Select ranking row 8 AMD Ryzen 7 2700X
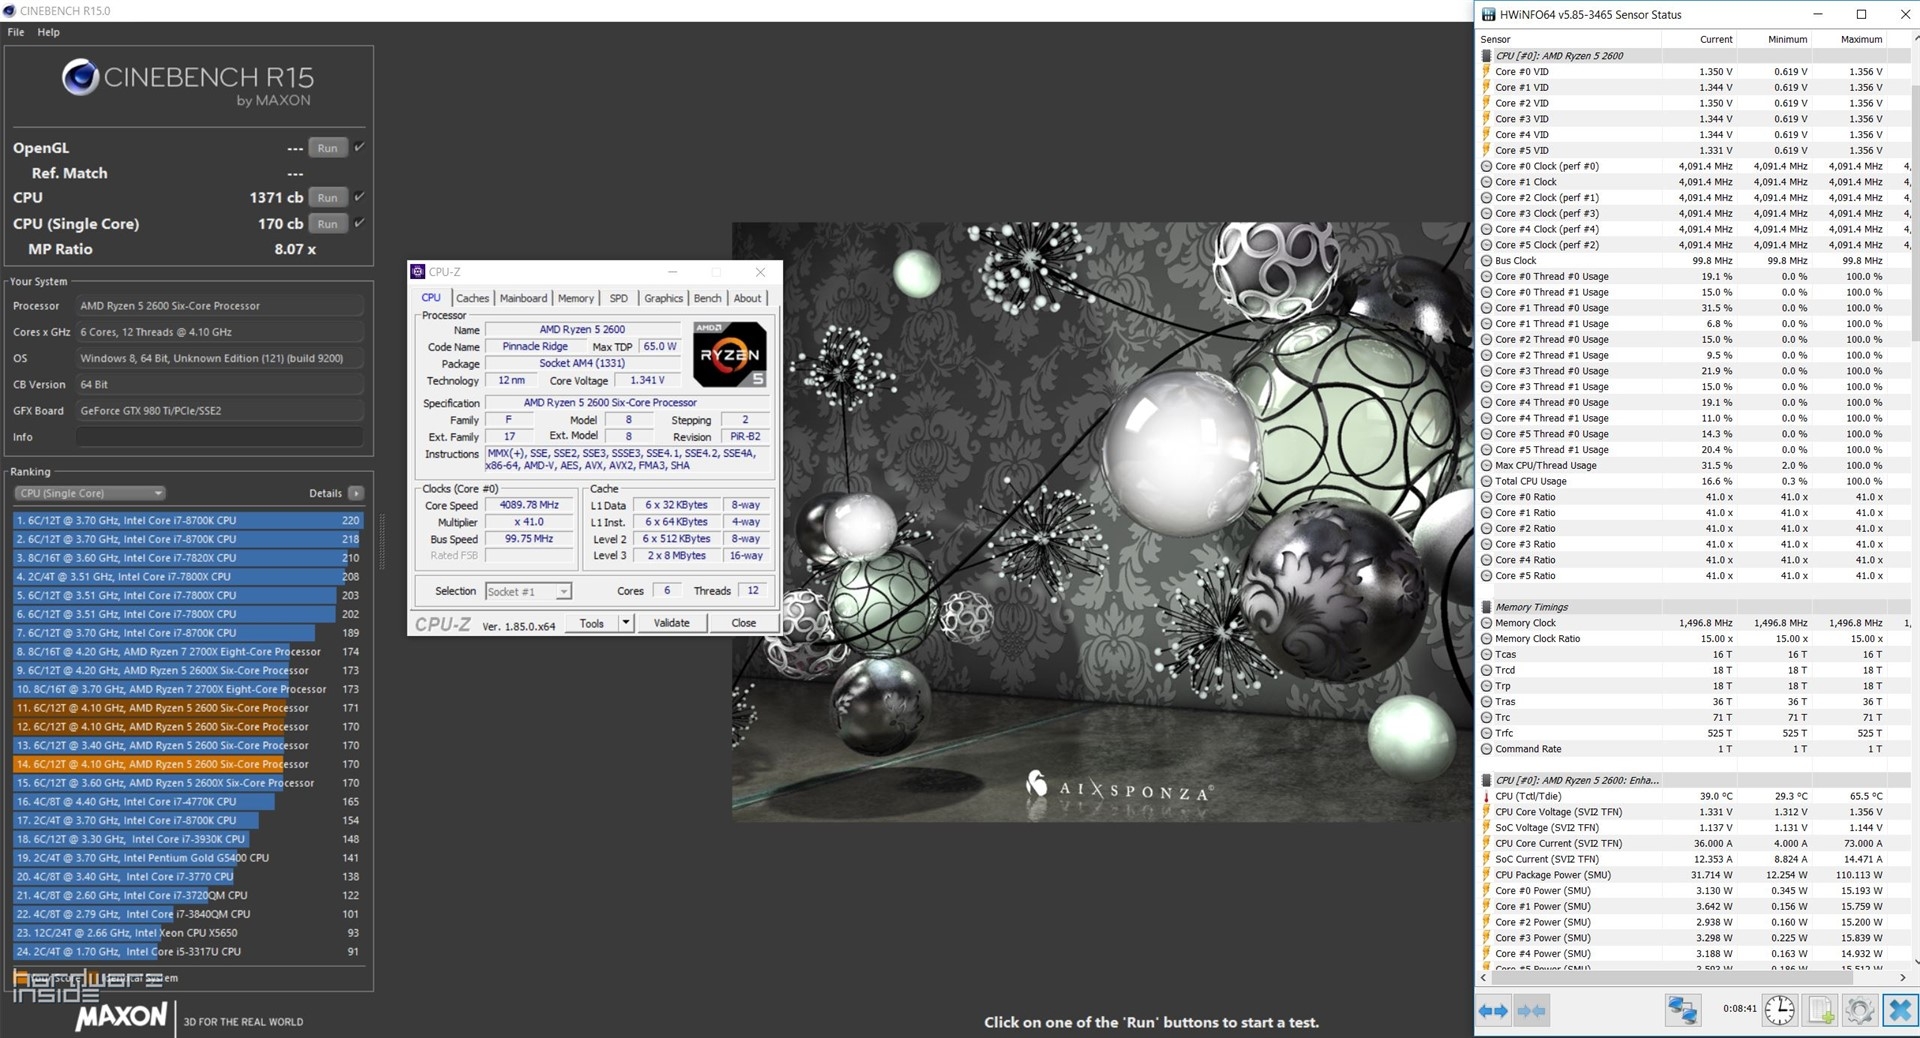Image resolution: width=1920 pixels, height=1038 pixels. tap(188, 652)
